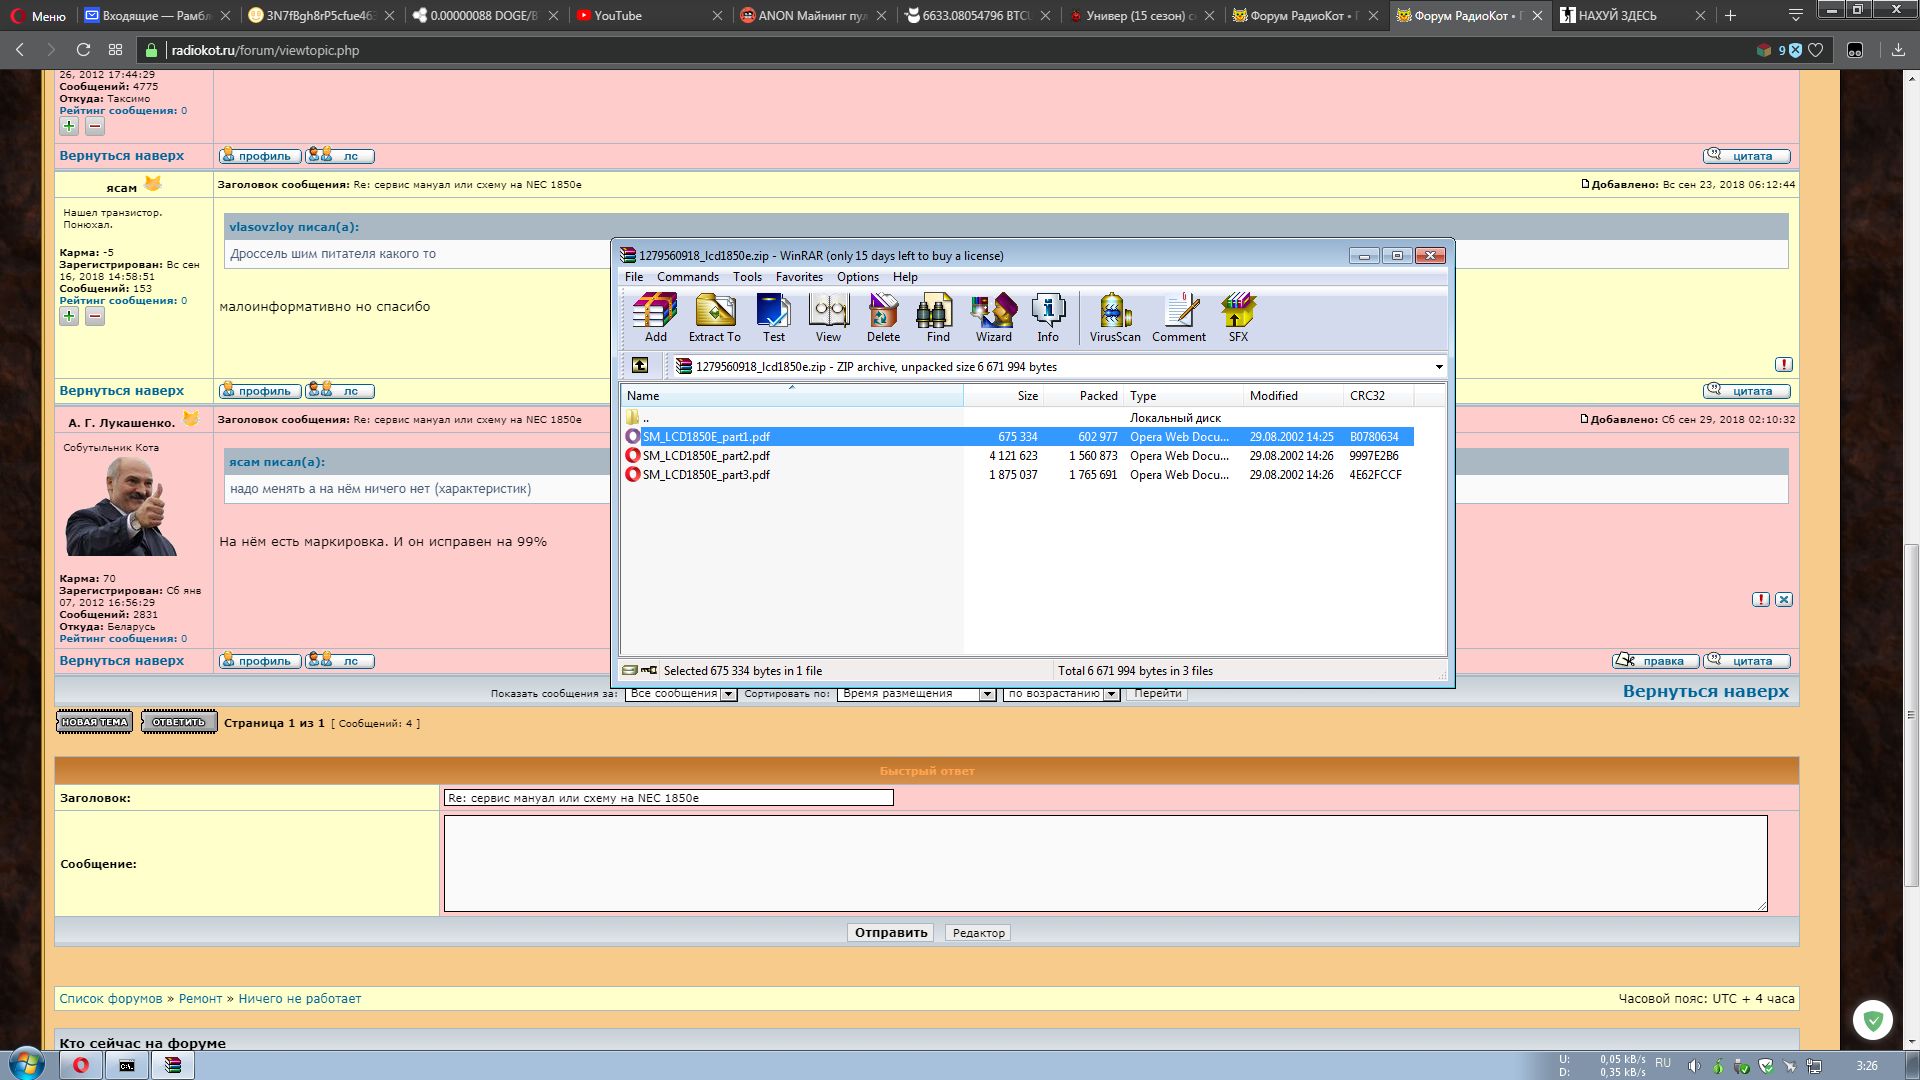Click the Extract To toolbar icon
This screenshot has width=1920, height=1080.
point(714,318)
